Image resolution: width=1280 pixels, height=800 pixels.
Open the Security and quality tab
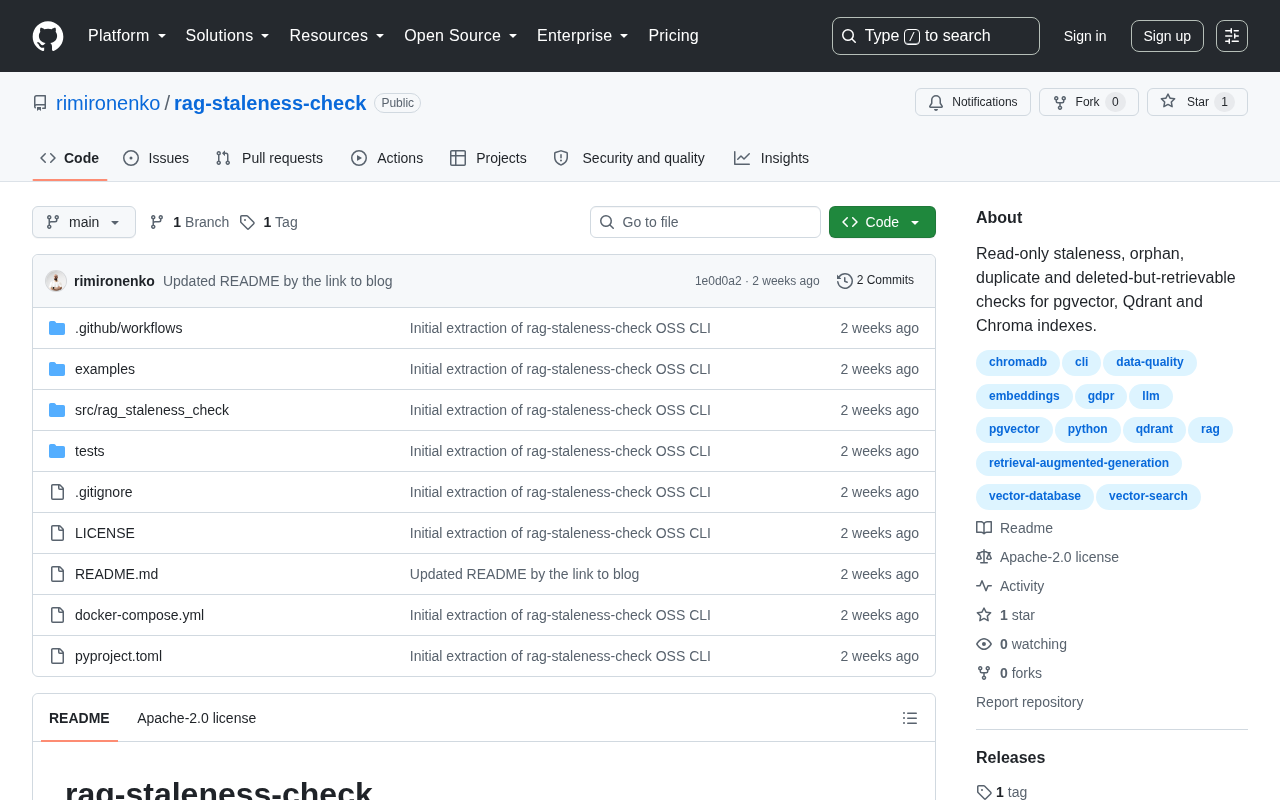coord(629,158)
